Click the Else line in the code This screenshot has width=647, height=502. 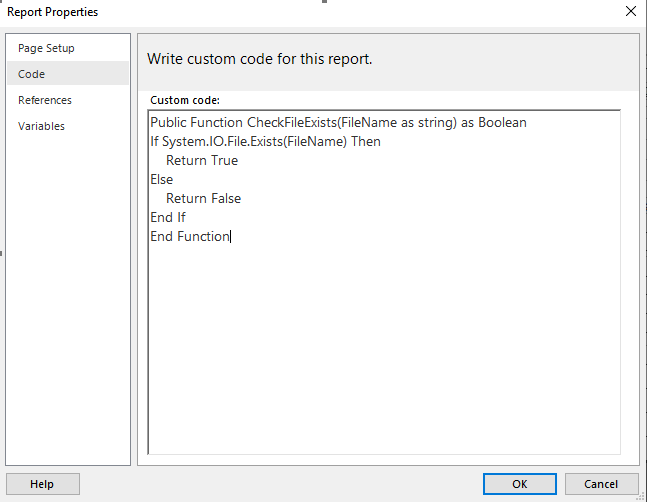tap(161, 179)
